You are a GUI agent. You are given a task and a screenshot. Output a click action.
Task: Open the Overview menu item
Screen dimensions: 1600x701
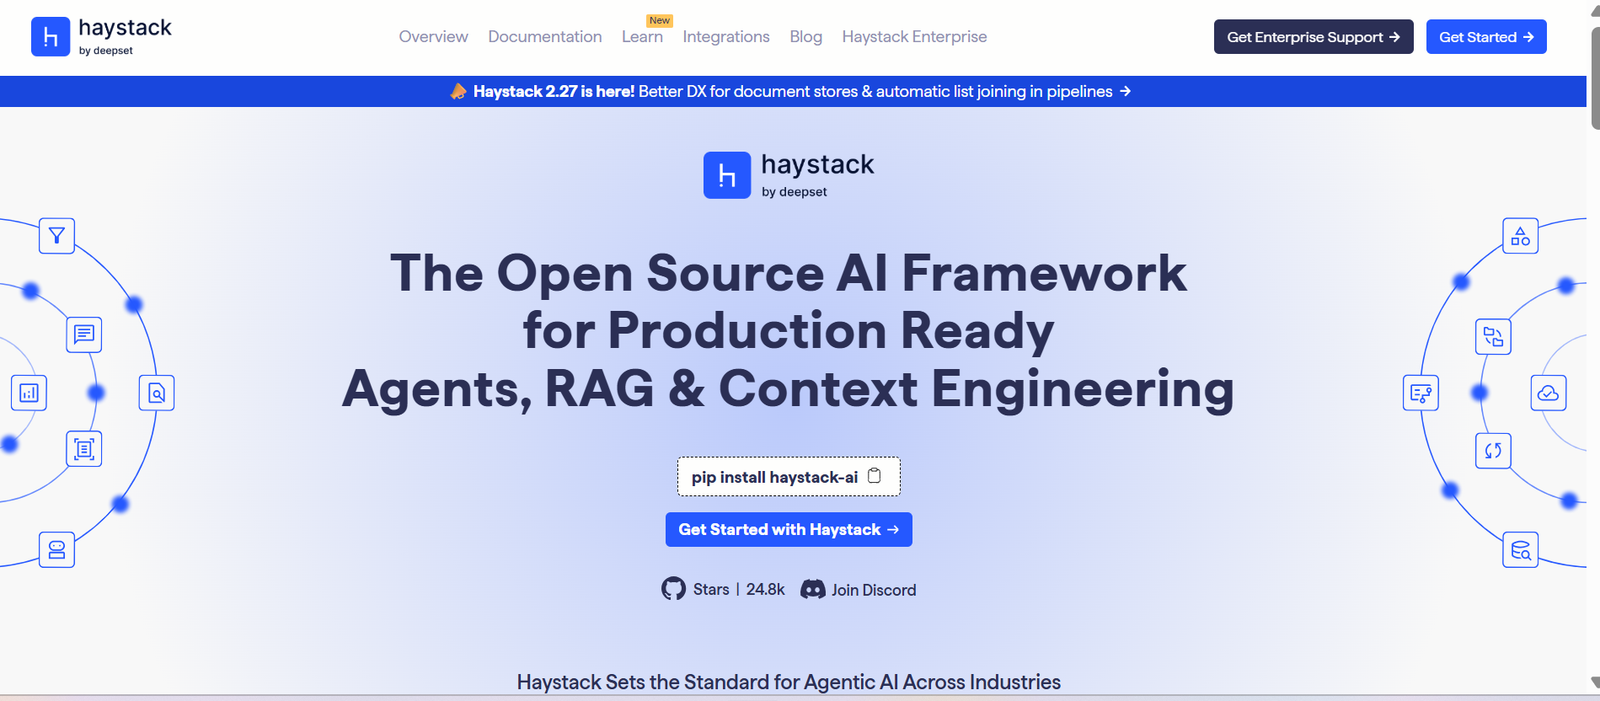(x=433, y=37)
